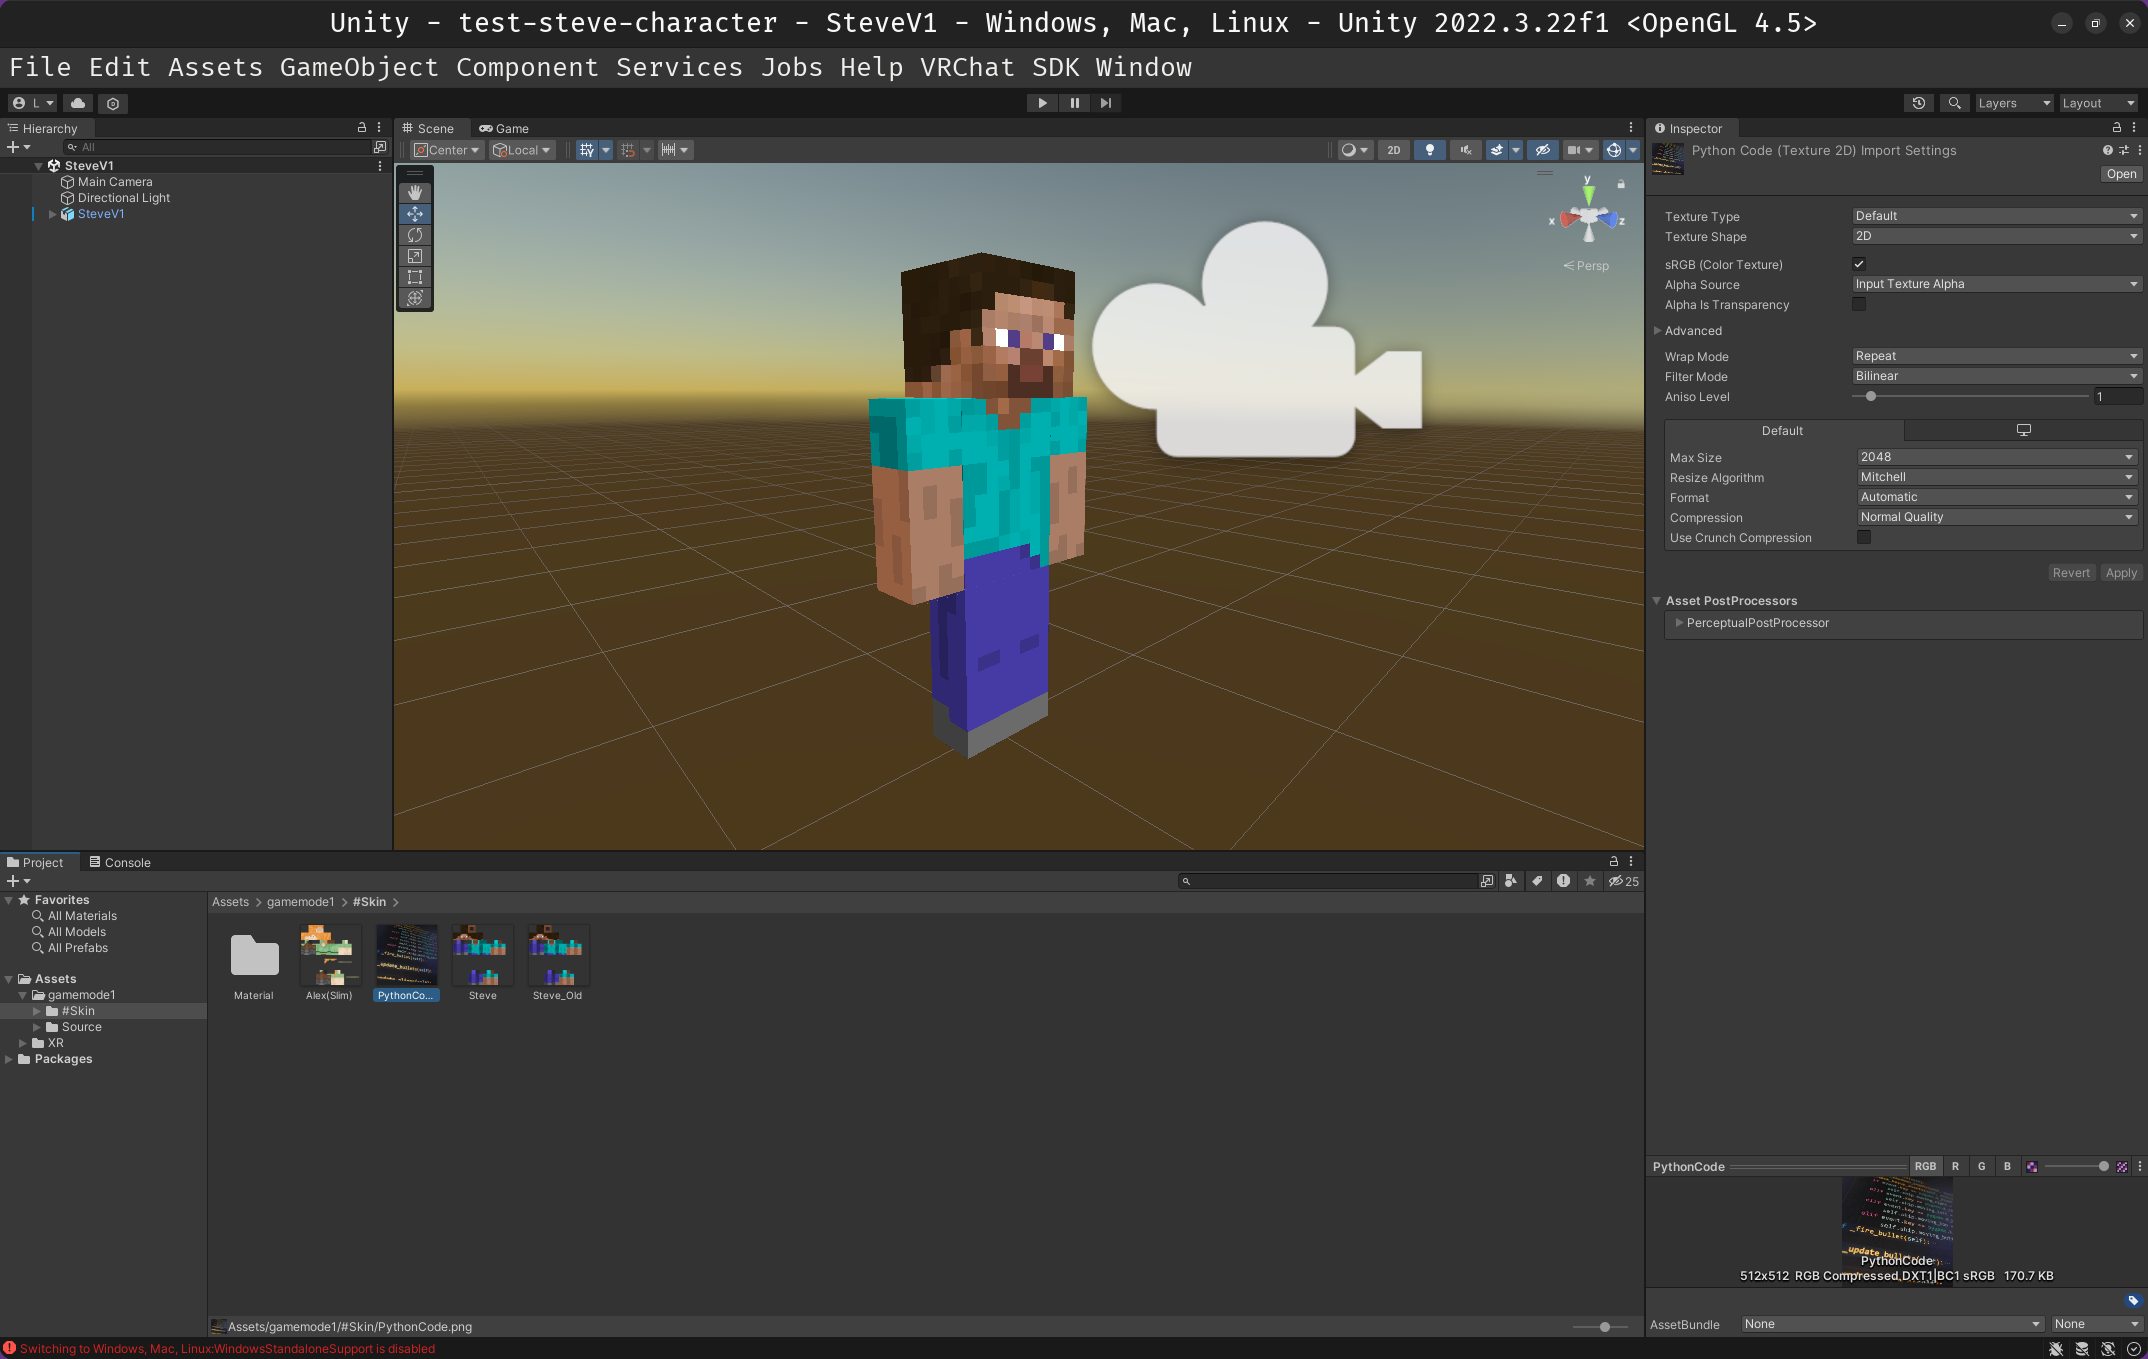Viewport: 2148px width, 1359px height.
Task: Toggle 2D scene view mode
Action: tap(1393, 150)
